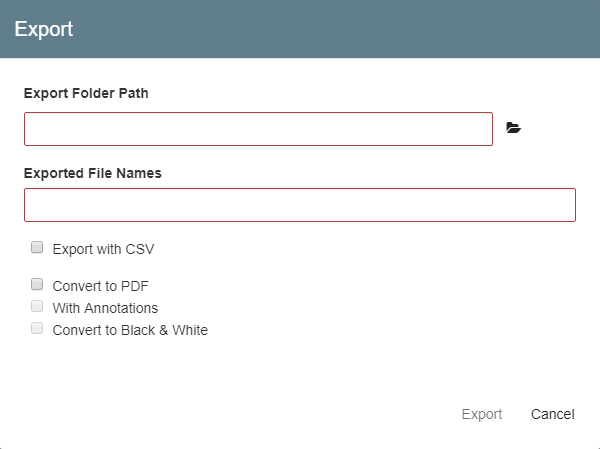Click the 'Export with CSV' label text

pyautogui.click(x=103, y=249)
